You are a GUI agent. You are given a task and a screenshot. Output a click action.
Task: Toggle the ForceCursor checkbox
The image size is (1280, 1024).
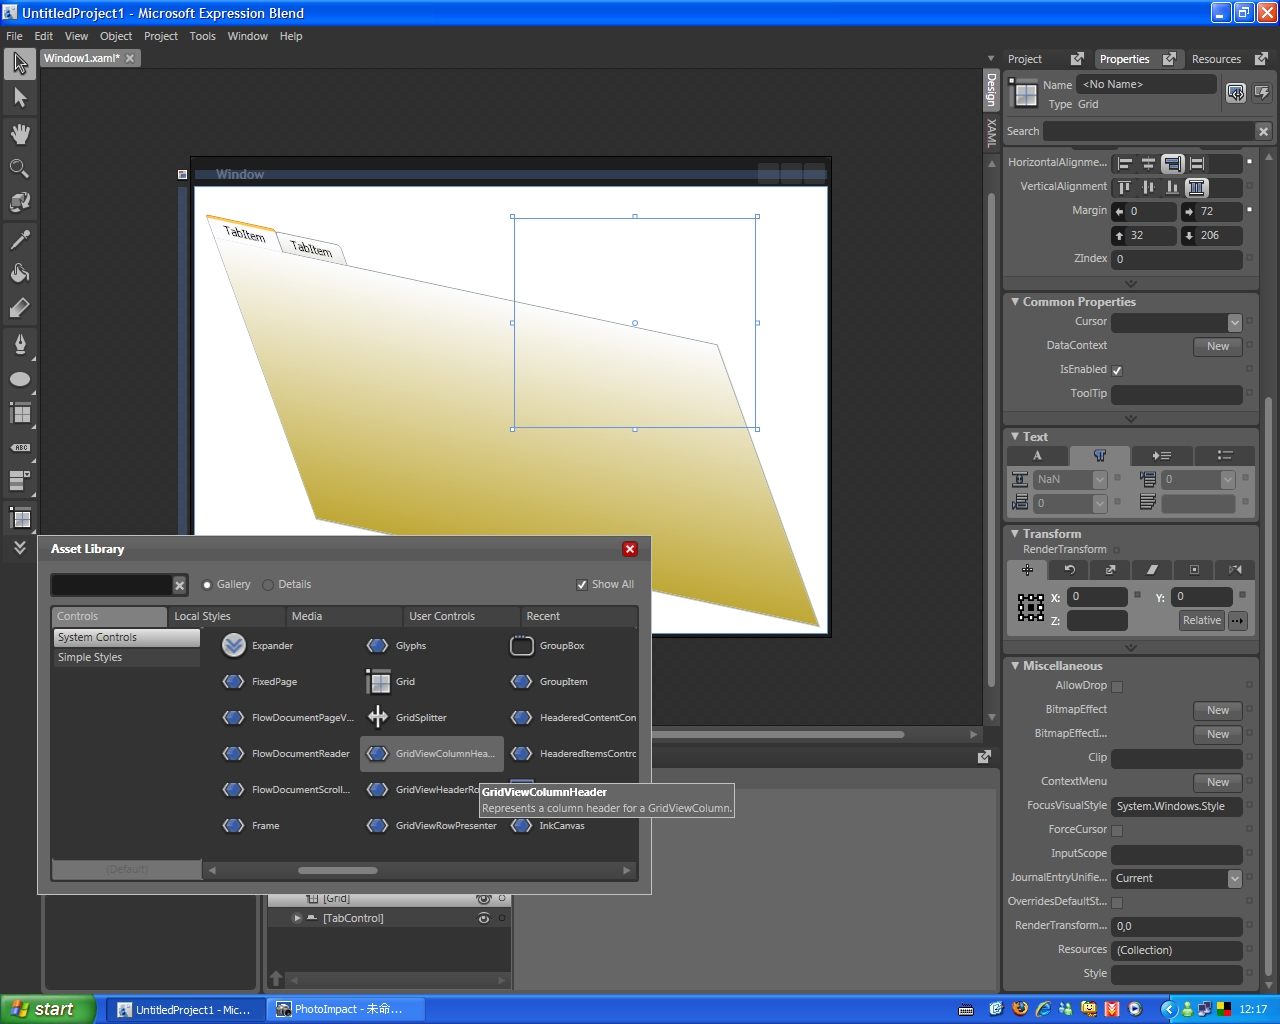coord(1117,830)
